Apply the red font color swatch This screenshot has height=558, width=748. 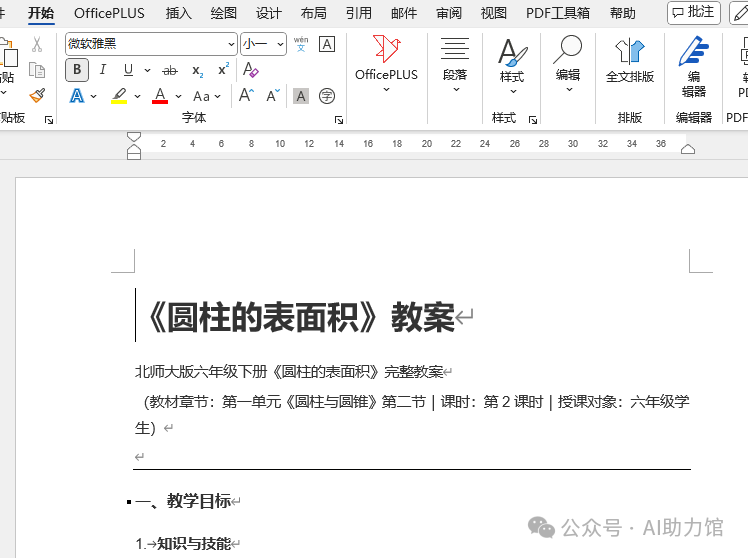[x=159, y=96]
